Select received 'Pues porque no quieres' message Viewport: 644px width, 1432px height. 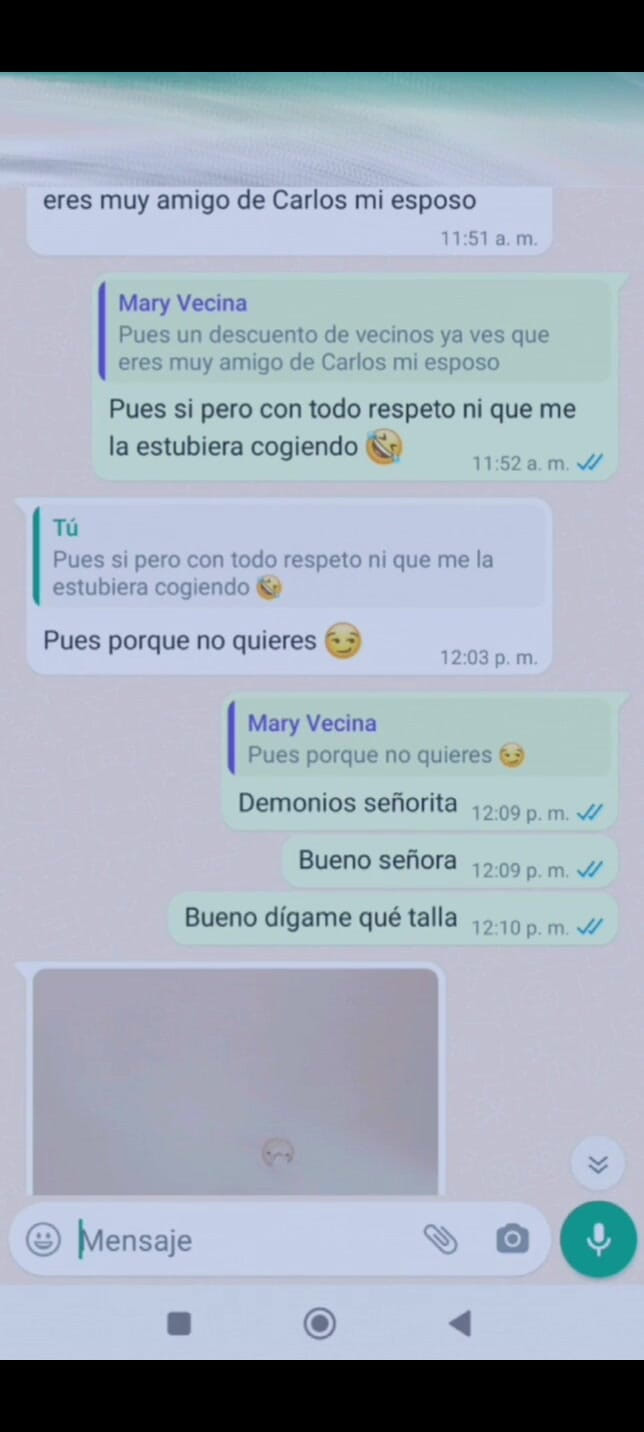pos(289,586)
